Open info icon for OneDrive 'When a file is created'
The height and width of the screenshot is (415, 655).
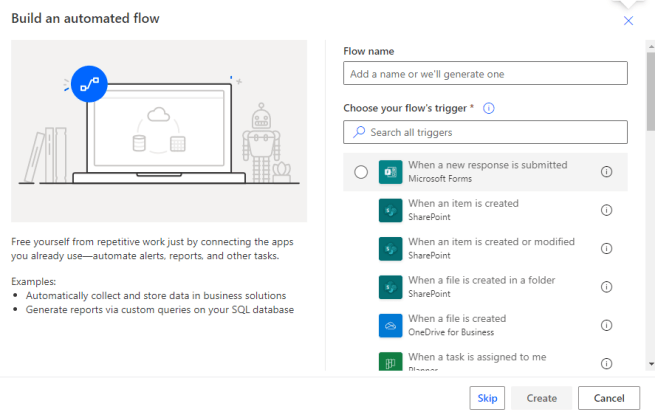point(606,325)
